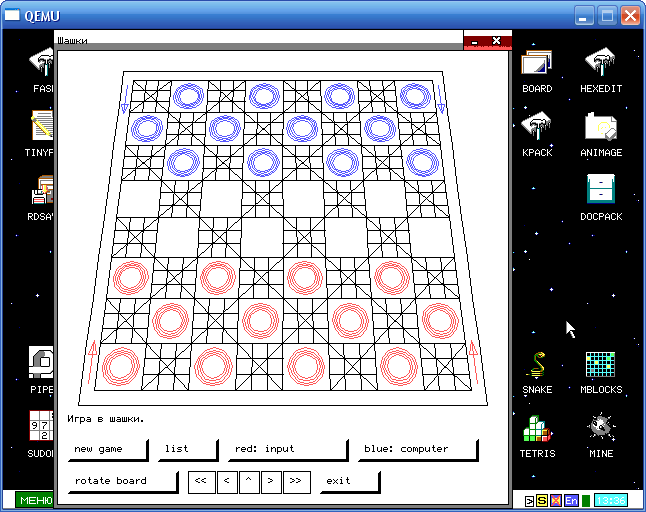The height and width of the screenshot is (512, 646).
Task: Jump to last move with >> button
Action: [295, 481]
